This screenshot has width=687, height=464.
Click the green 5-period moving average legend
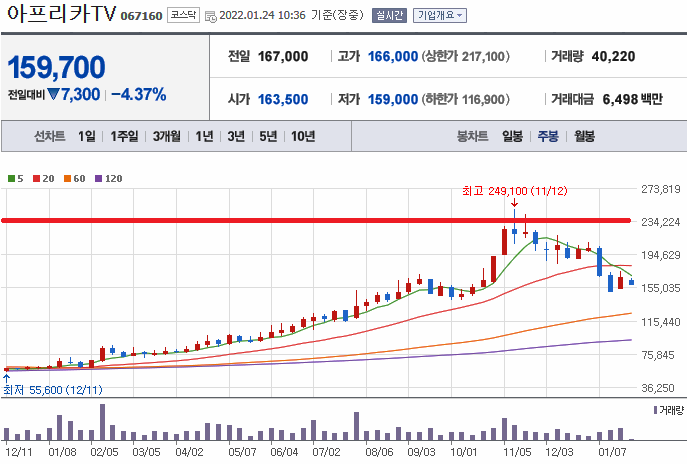tap(16, 178)
